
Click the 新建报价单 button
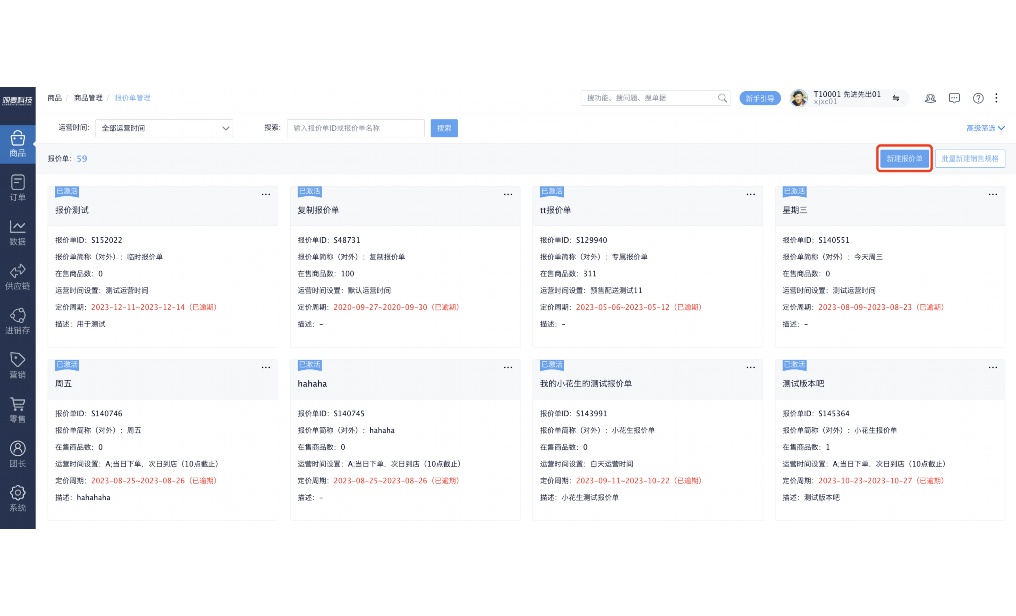(904, 159)
